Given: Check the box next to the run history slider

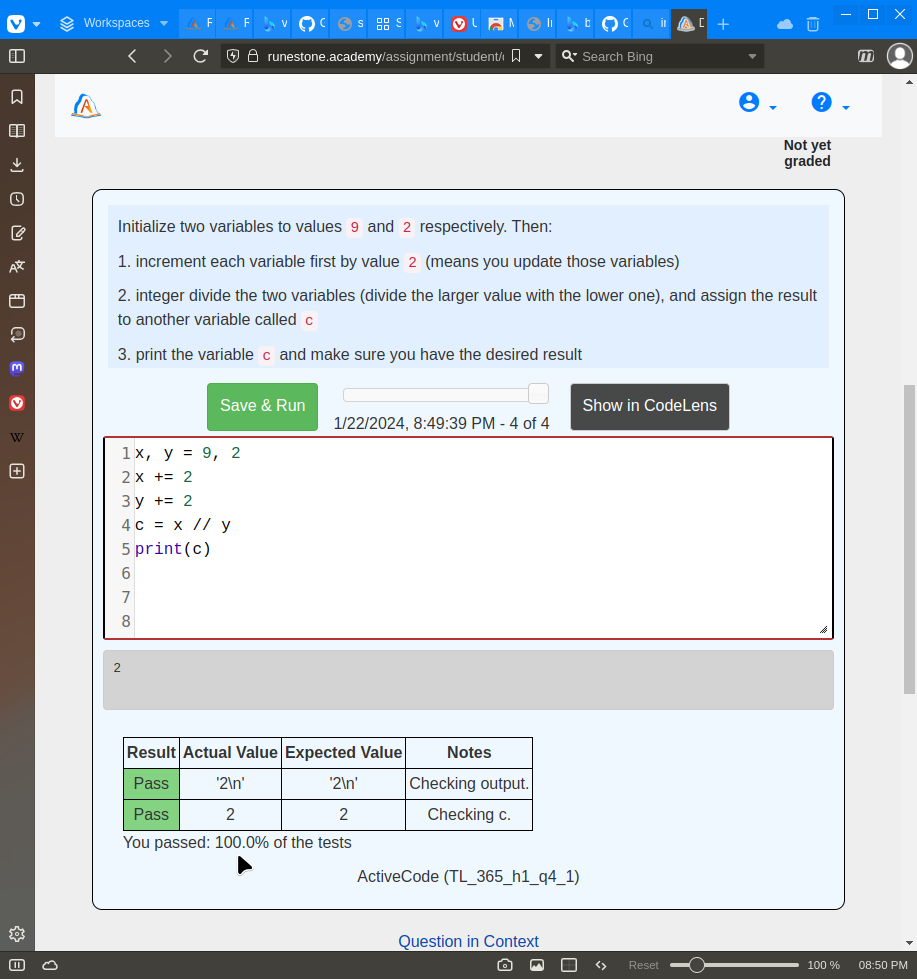Looking at the screenshot, I should (538, 393).
